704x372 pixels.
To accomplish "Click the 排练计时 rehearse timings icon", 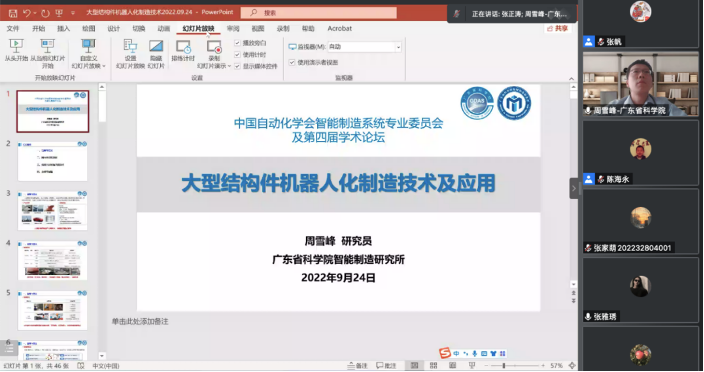I will (183, 46).
